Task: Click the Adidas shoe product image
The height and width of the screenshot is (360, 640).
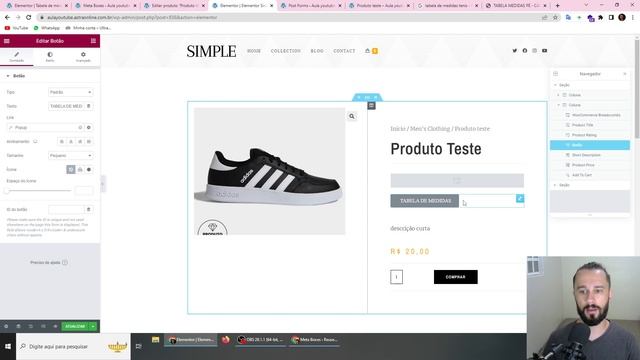Action: coord(269,171)
